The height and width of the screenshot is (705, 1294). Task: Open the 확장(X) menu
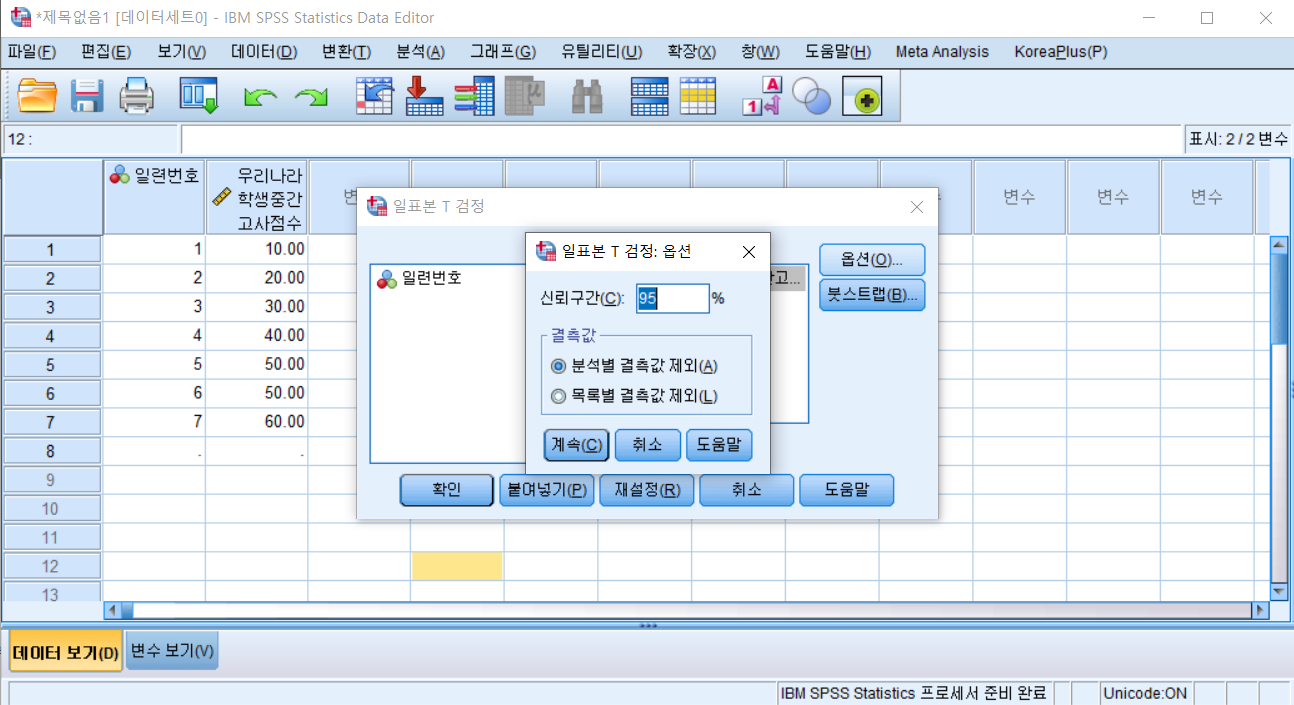pyautogui.click(x=692, y=52)
